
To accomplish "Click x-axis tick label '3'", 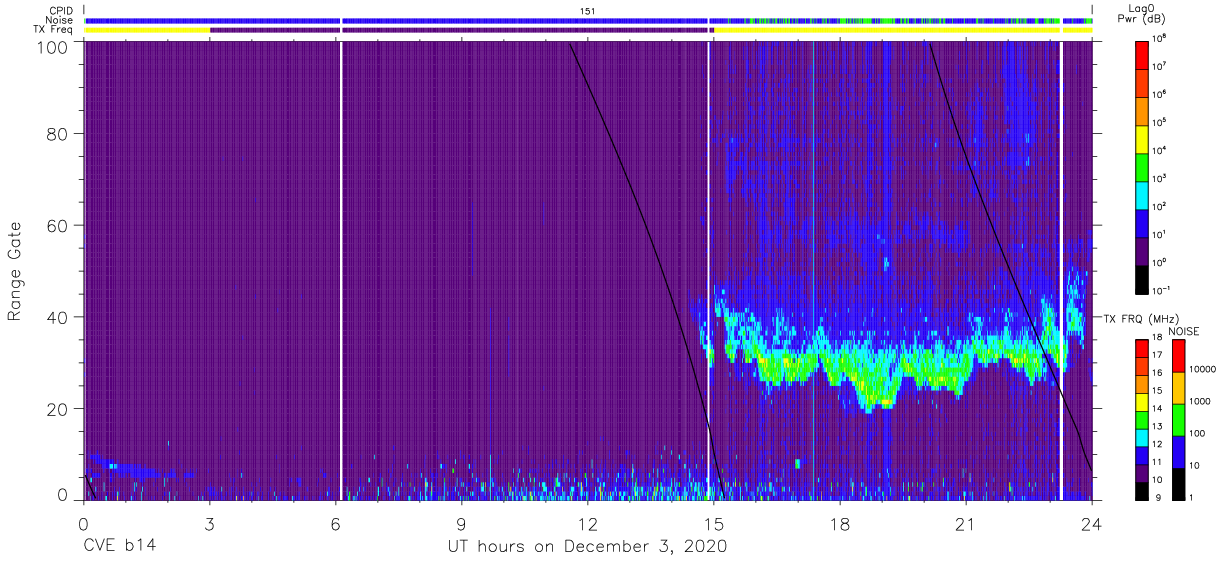I will 209,524.
